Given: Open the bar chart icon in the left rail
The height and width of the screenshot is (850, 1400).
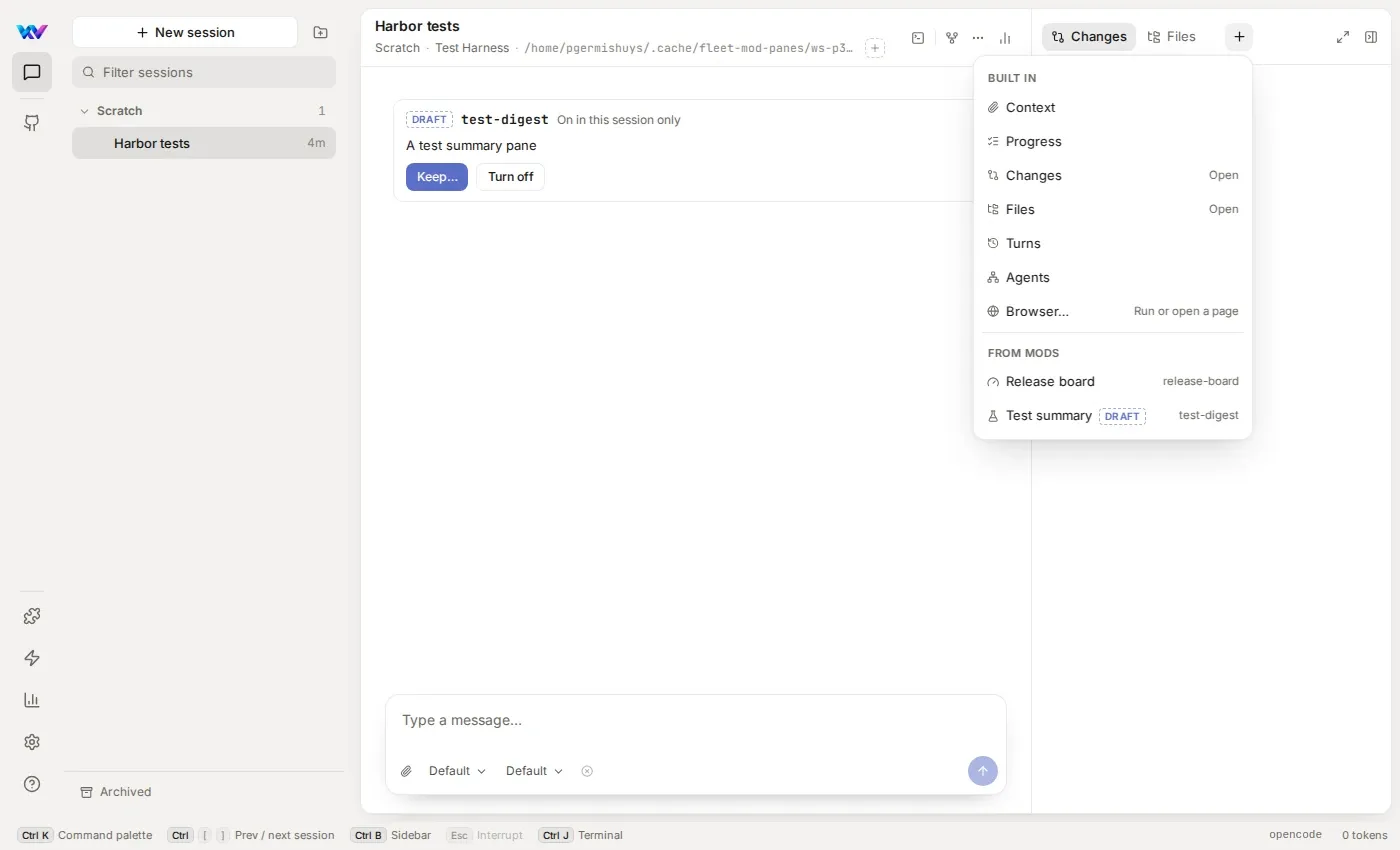Looking at the screenshot, I should click(32, 700).
